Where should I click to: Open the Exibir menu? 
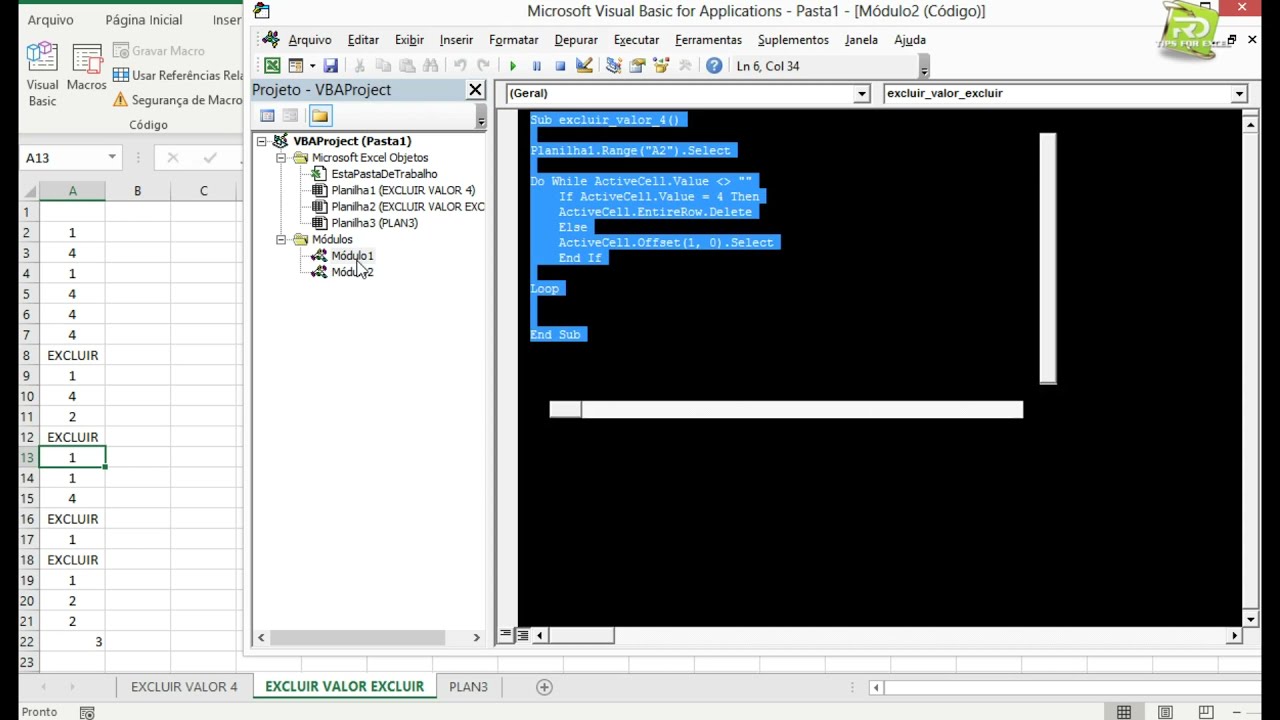[409, 40]
